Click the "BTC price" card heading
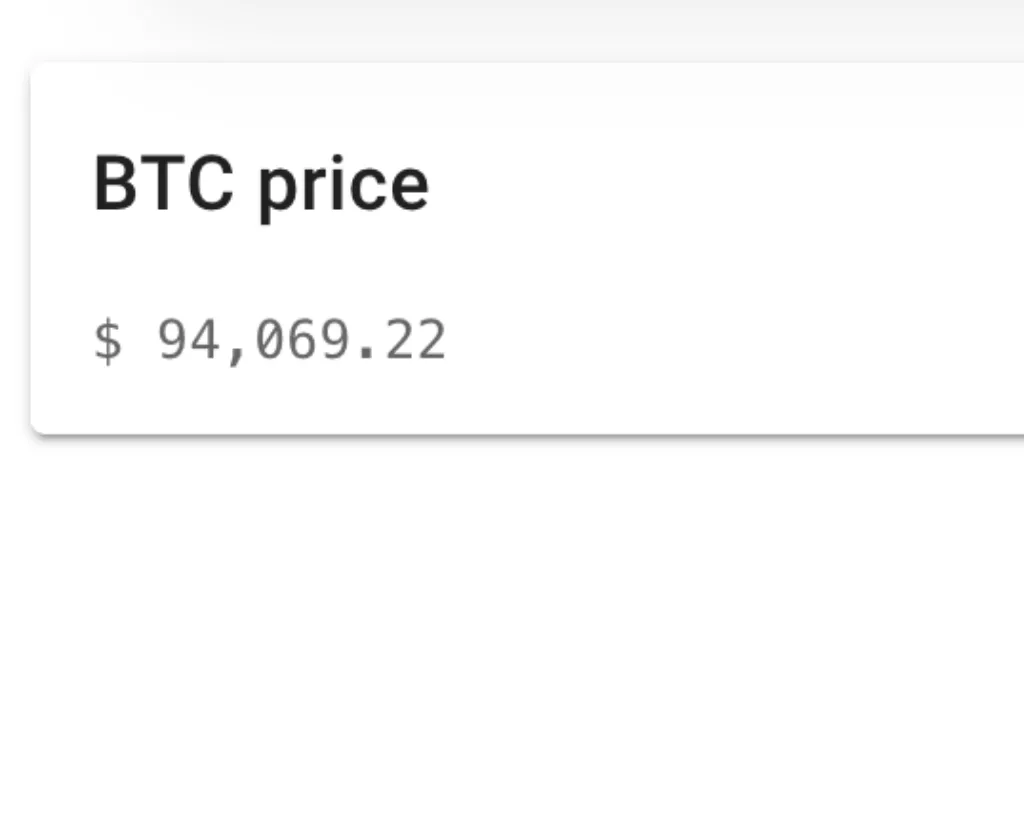The height and width of the screenshot is (819, 1024). [x=261, y=185]
